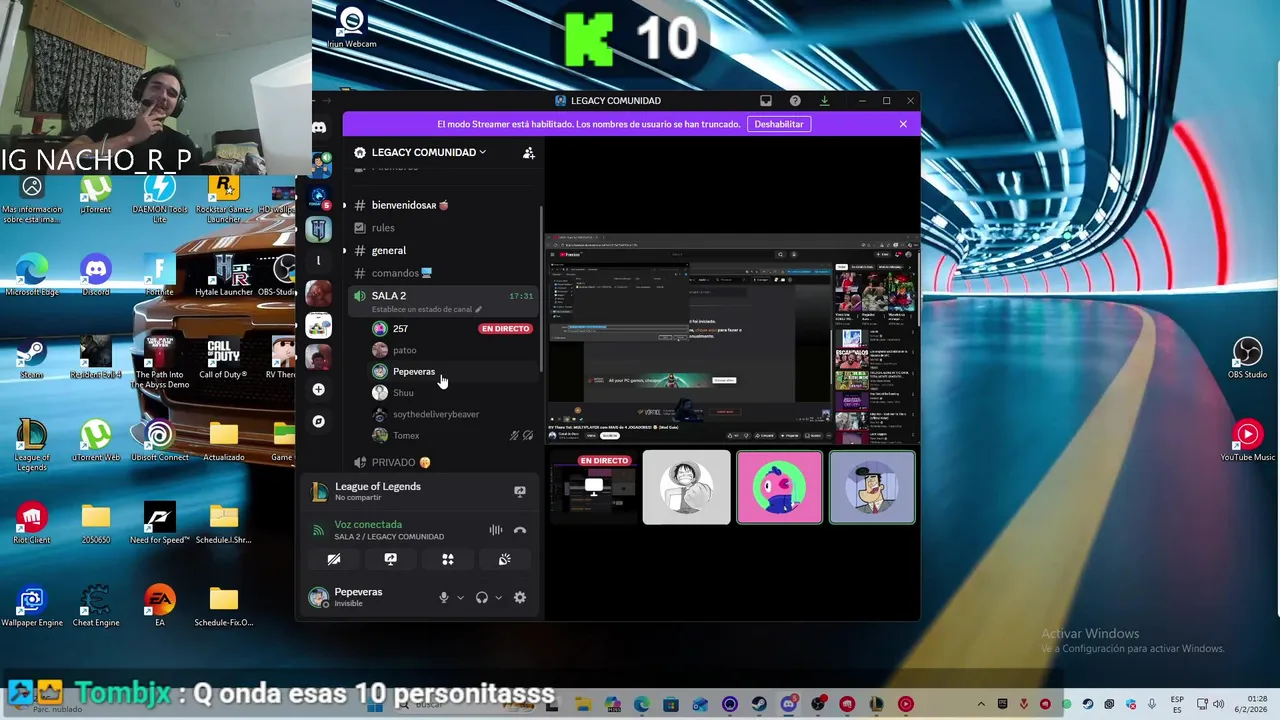Open microphone input options arrow
The height and width of the screenshot is (720, 1280).
(x=460, y=597)
